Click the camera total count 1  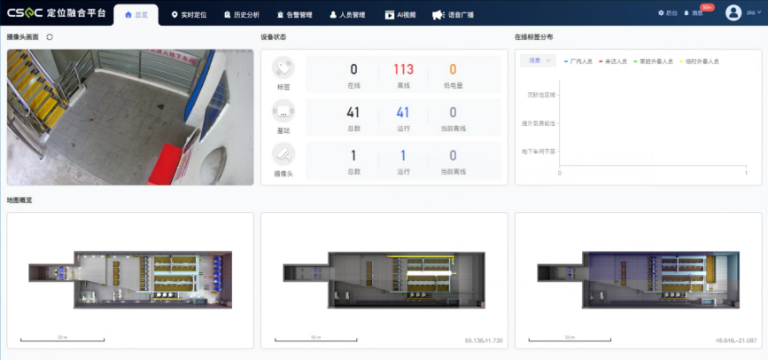(353, 156)
